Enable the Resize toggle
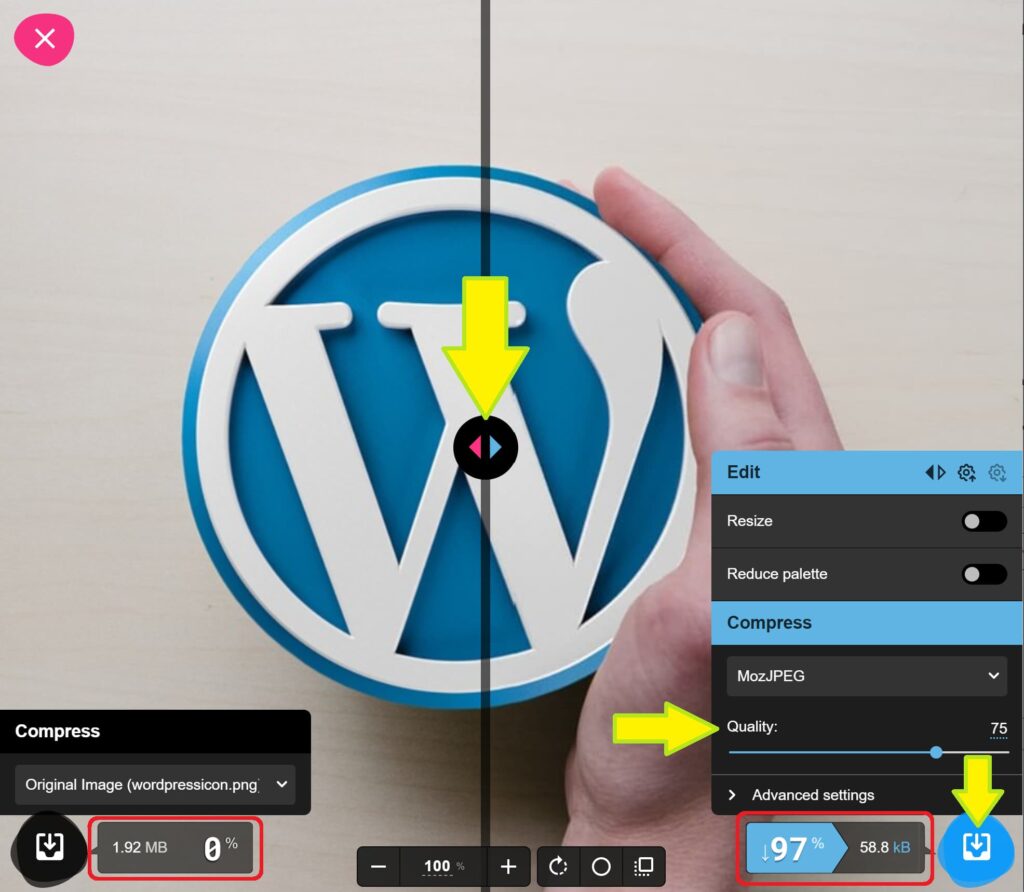The image size is (1024, 892). (x=984, y=521)
